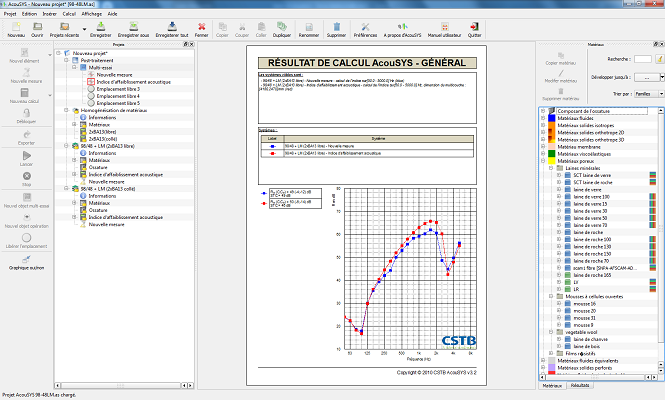Expand Matériaux fluides family
This screenshot has height=400, width=665.
[x=543, y=118]
